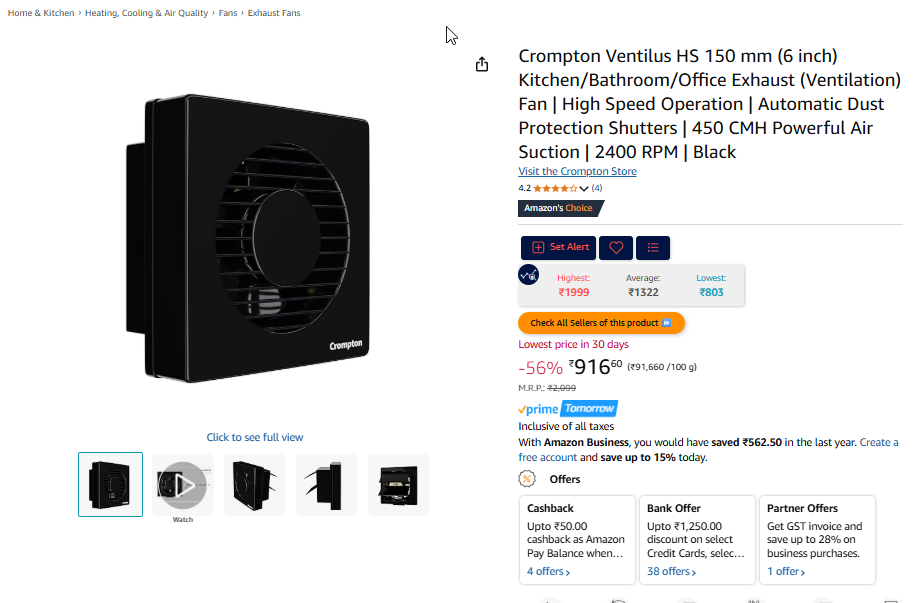Expand 1 offer under Partner Offers
Screen dimensions: 920x603
[786, 571]
